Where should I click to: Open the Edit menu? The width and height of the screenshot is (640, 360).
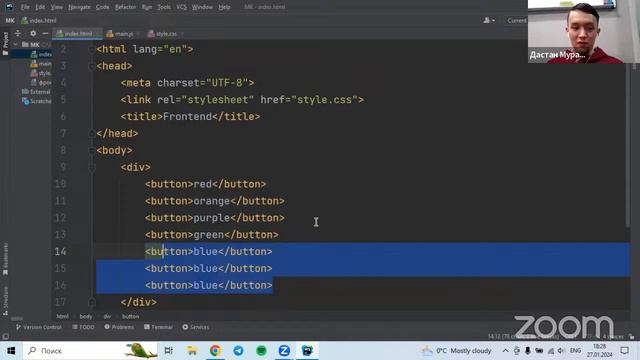click(x=40, y=7)
